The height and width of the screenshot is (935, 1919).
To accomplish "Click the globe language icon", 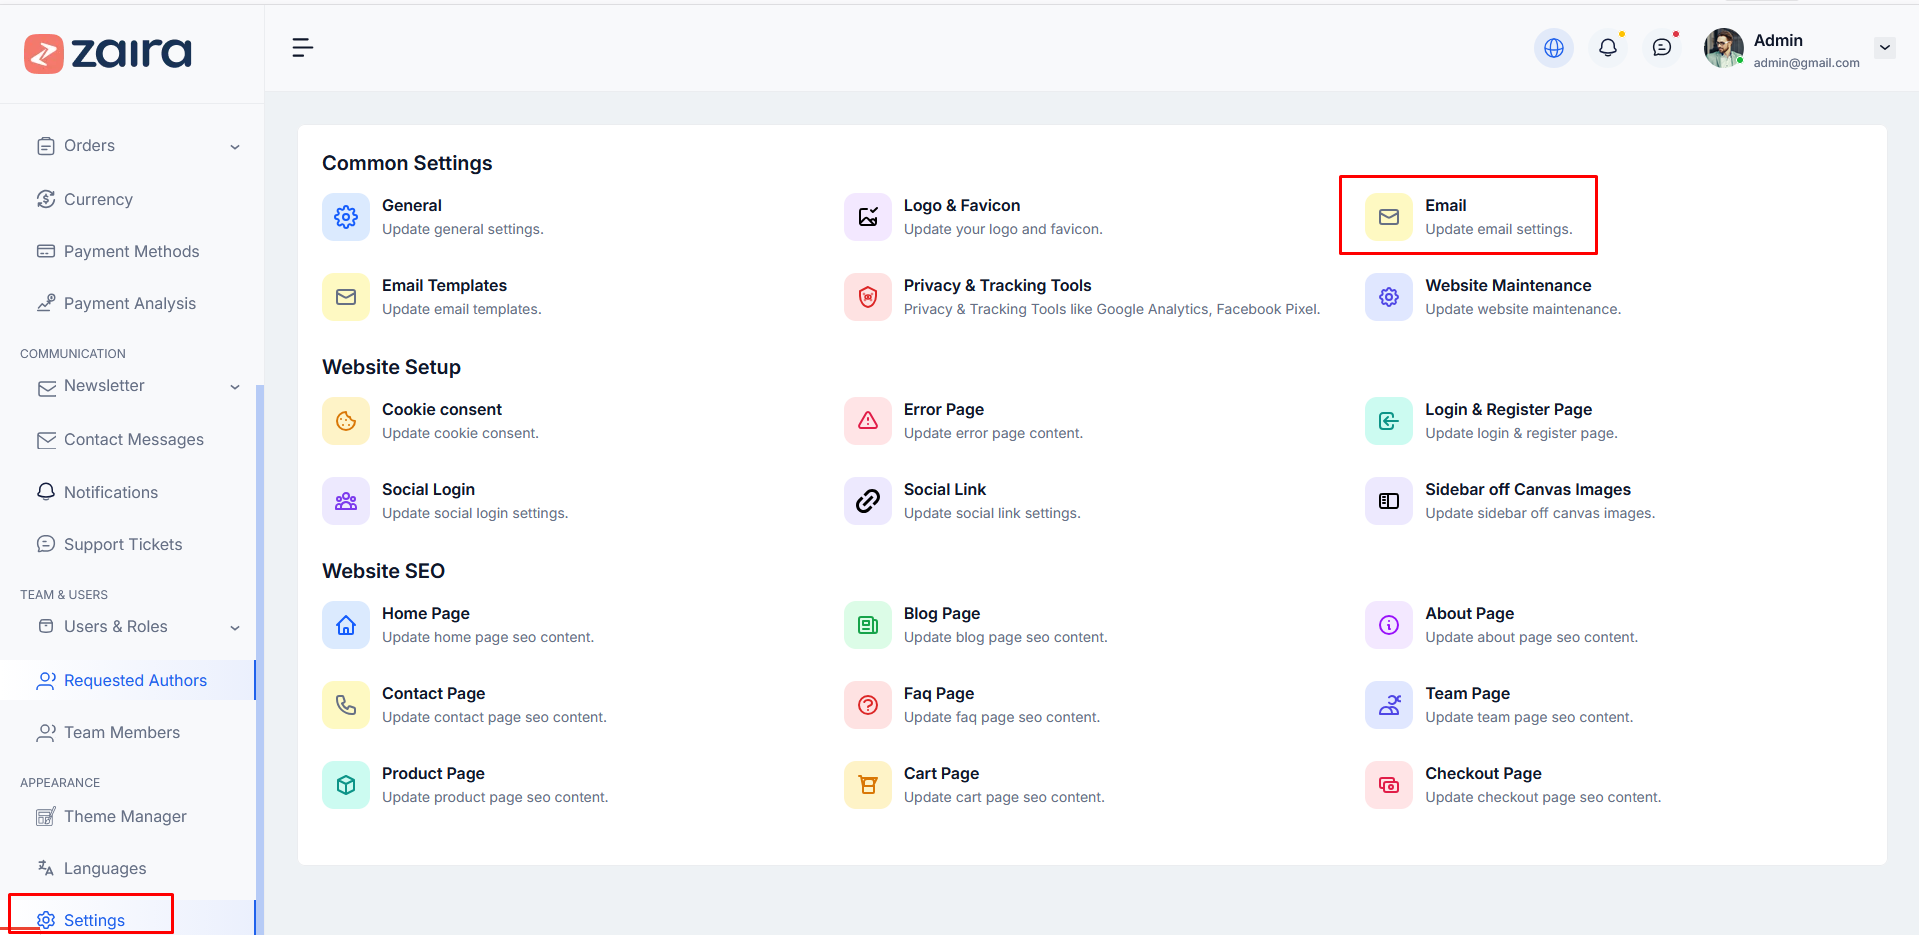I will (1553, 47).
